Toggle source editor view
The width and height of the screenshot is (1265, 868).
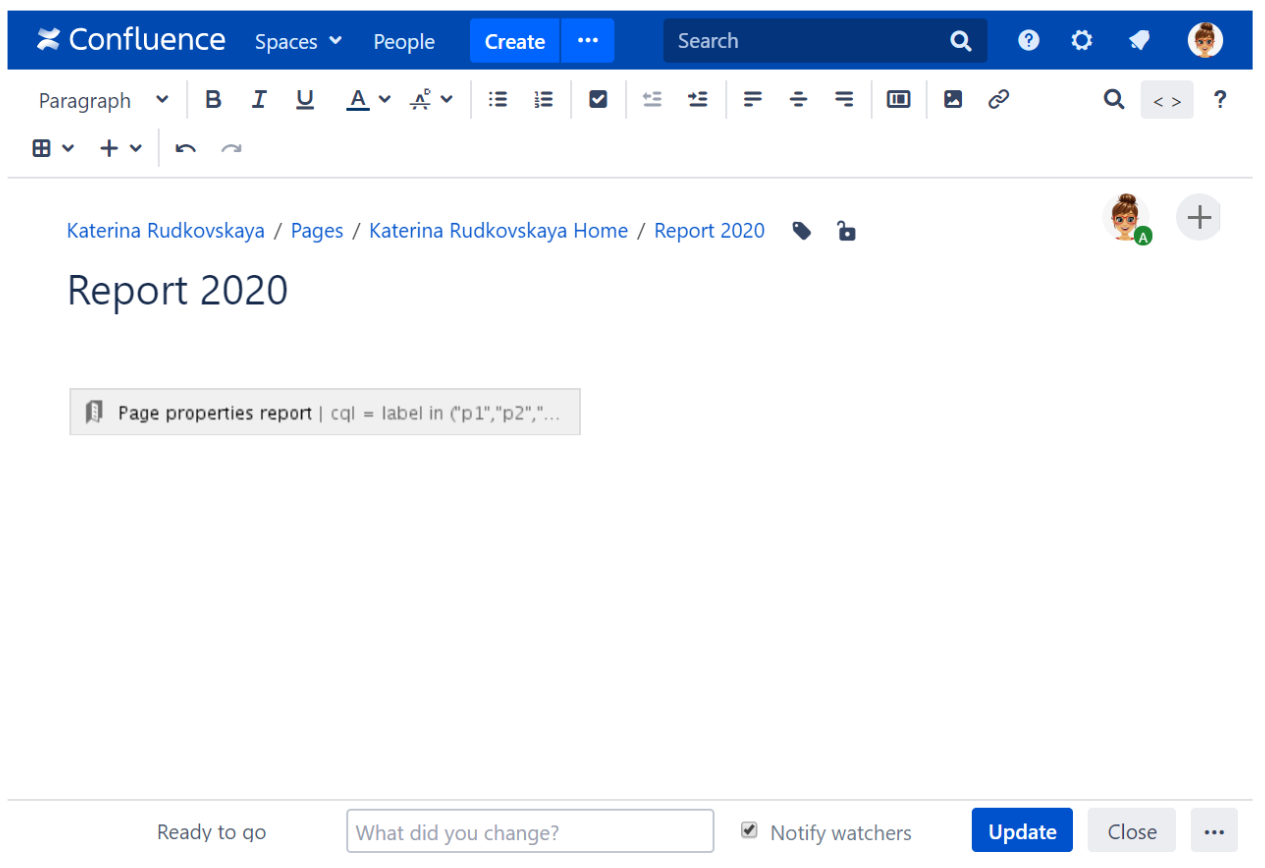click(x=1166, y=100)
